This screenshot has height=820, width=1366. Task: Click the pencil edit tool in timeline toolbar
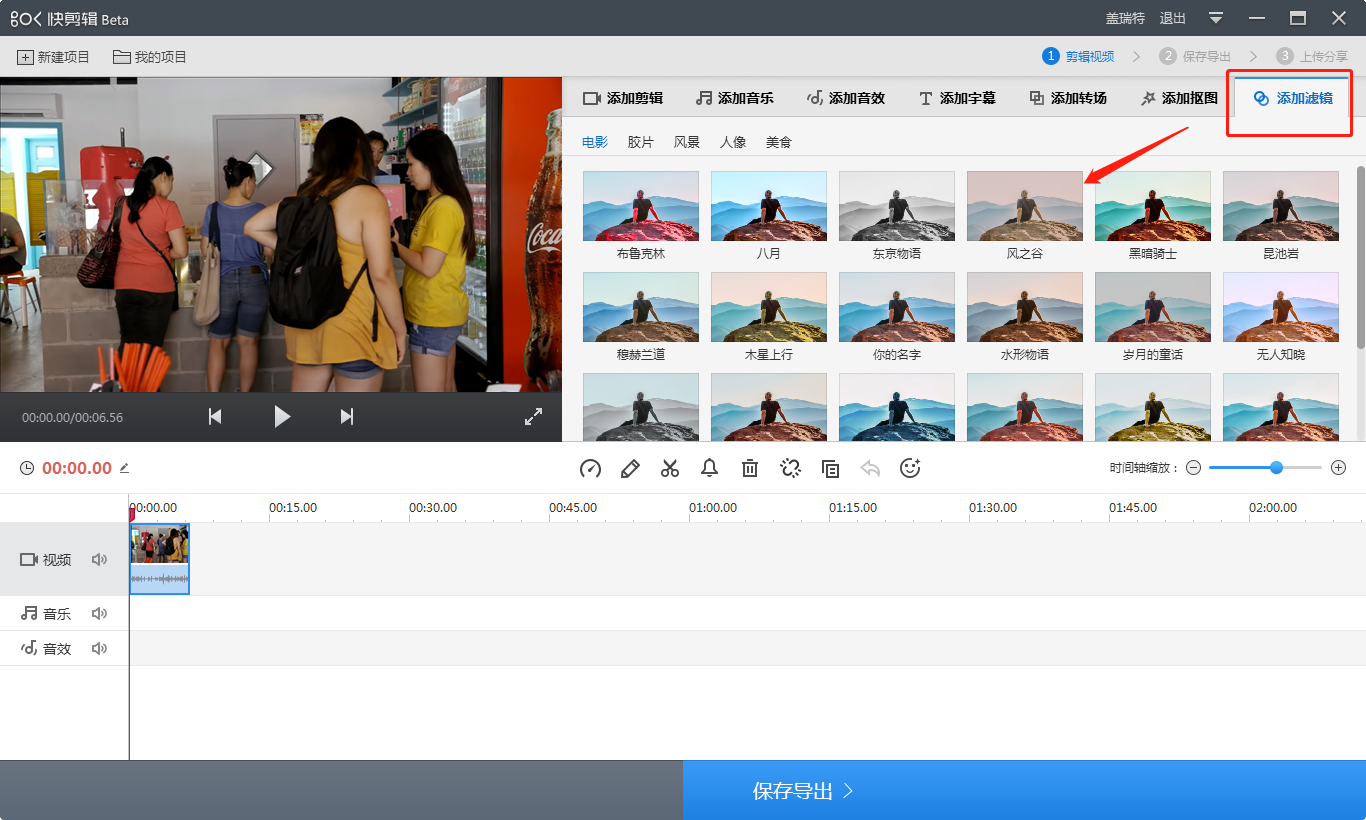click(630, 468)
